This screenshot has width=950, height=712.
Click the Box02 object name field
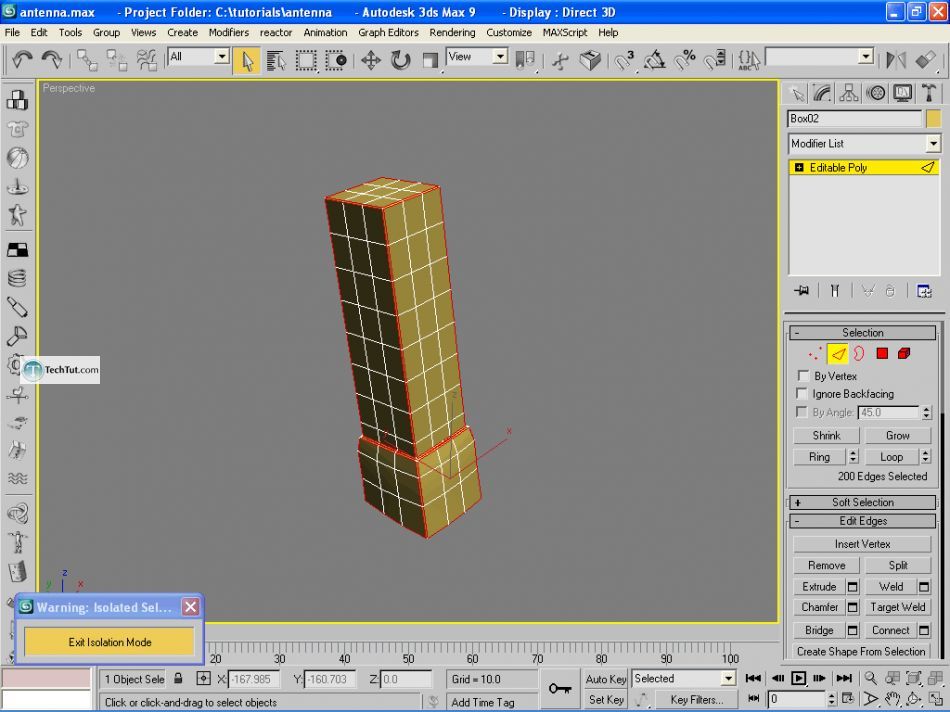[854, 119]
